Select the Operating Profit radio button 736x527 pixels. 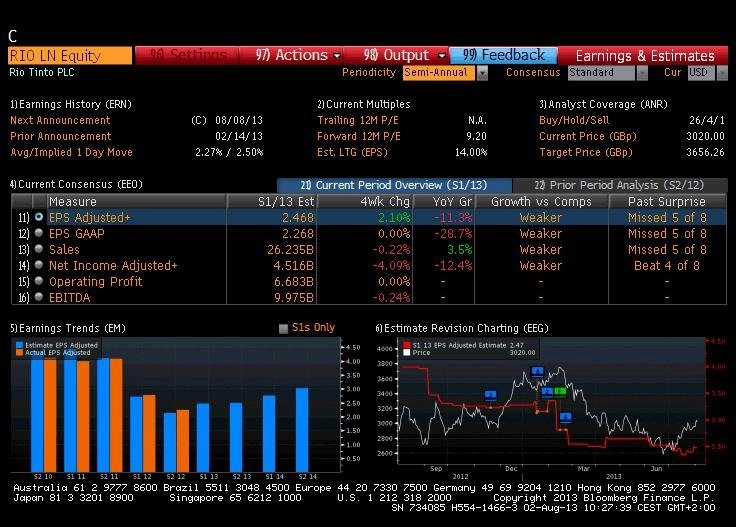[39, 281]
